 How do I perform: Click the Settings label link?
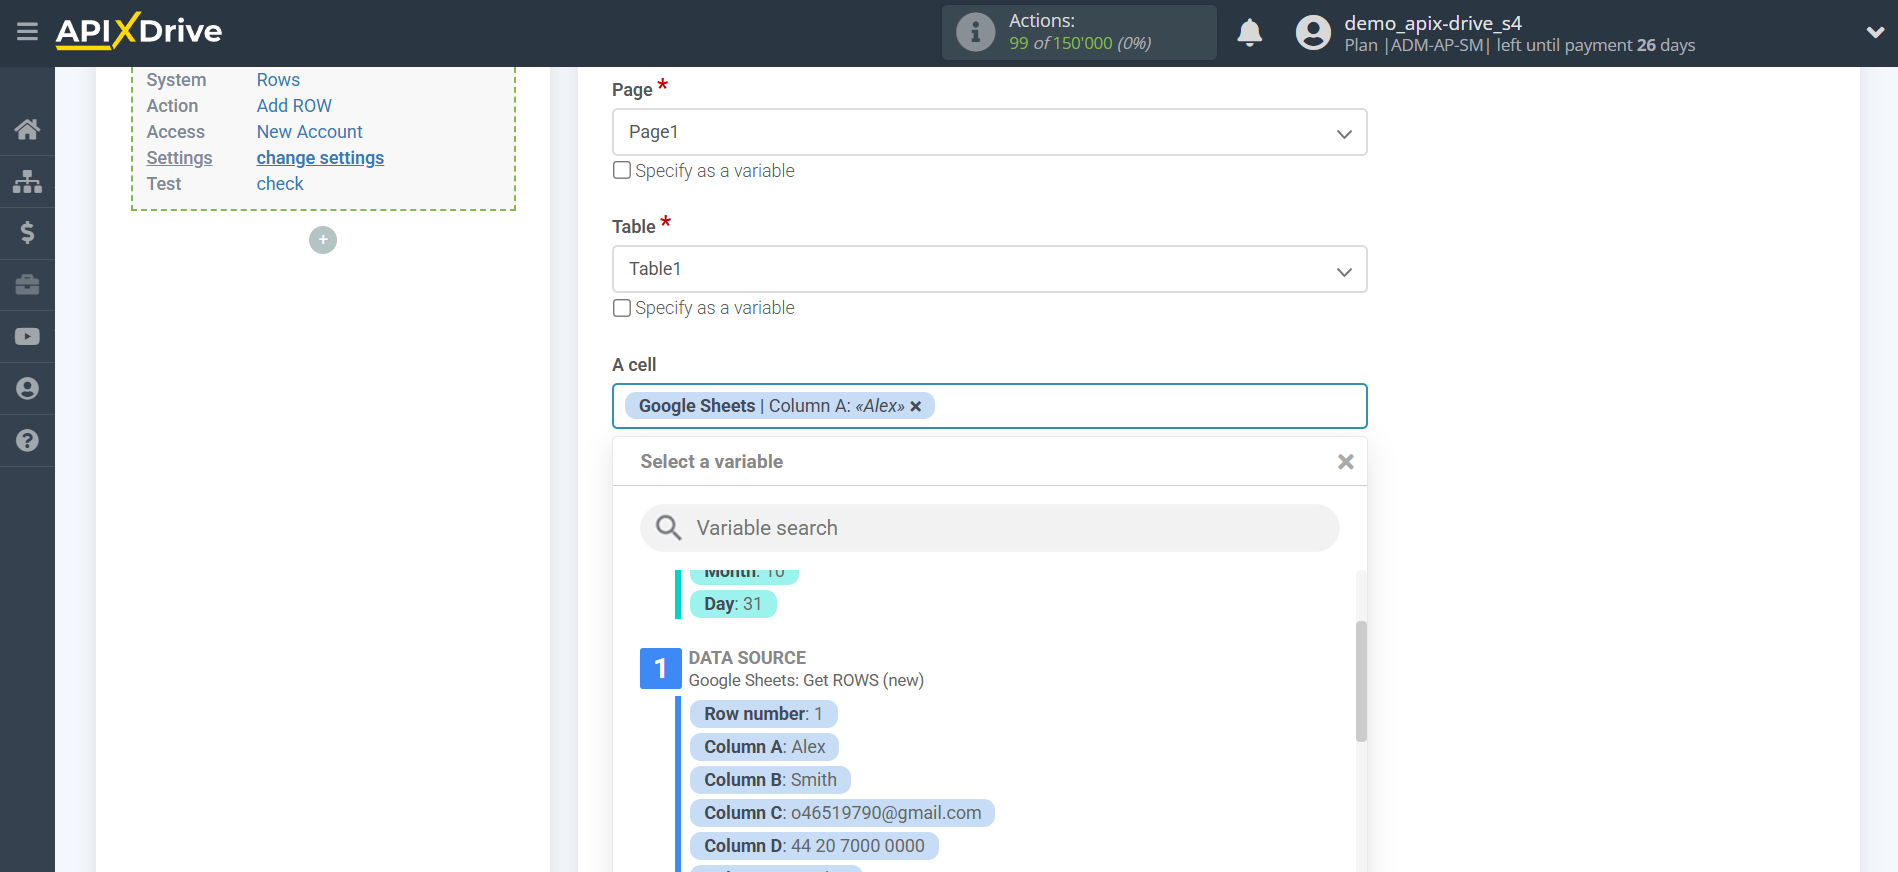[x=179, y=158]
